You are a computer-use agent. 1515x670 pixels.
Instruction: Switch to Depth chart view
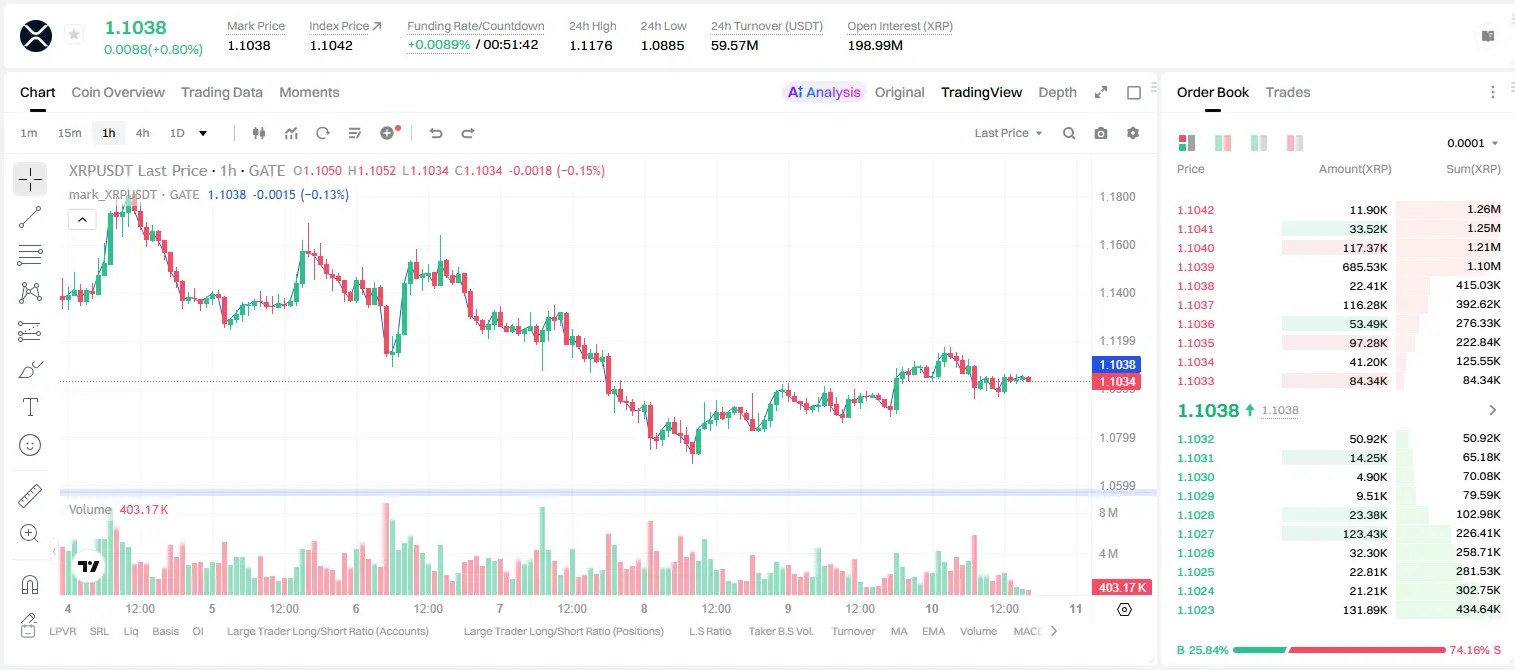[1057, 92]
